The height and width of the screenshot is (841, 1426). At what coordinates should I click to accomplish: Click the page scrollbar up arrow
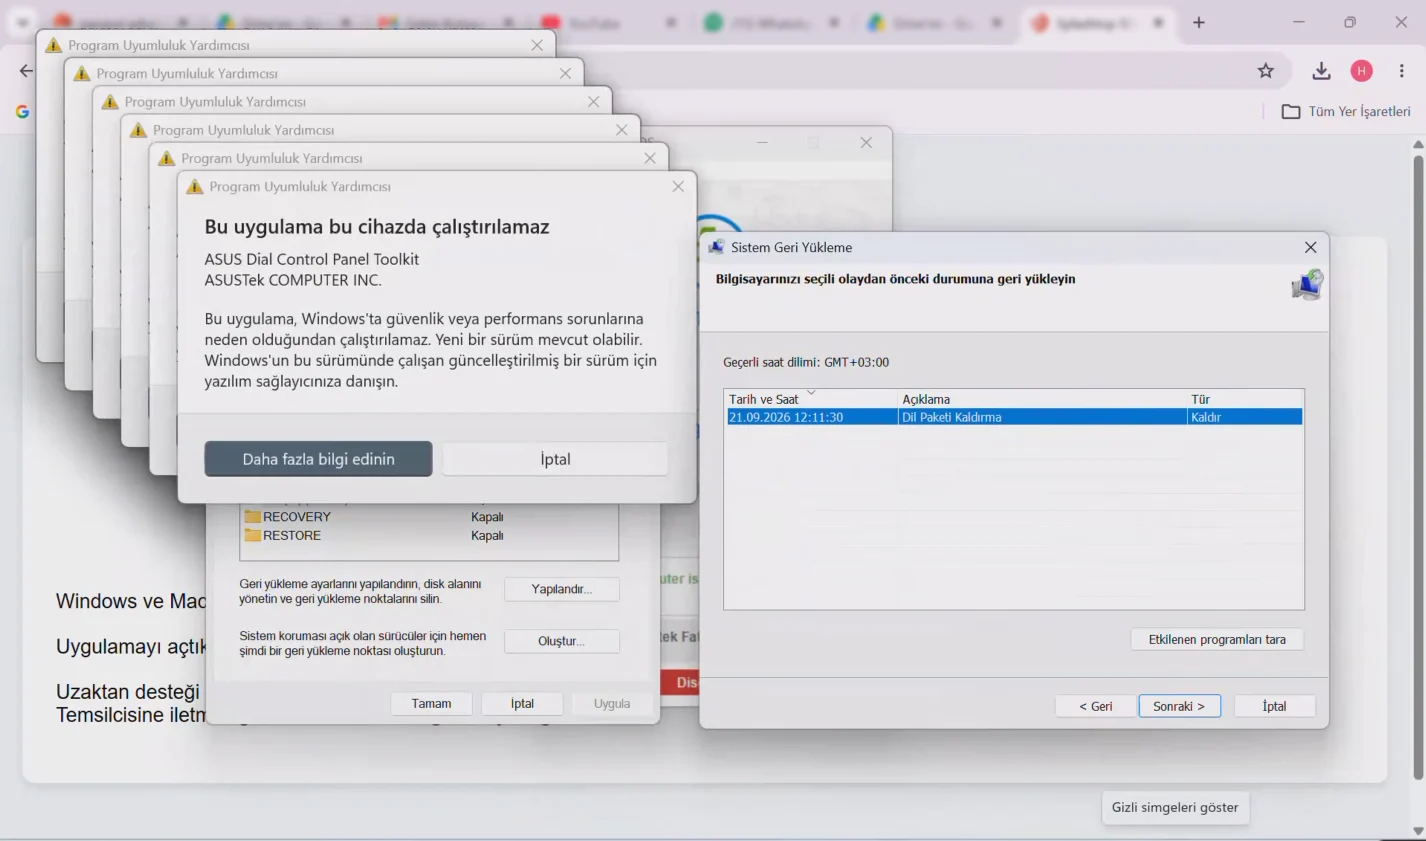pos(1418,145)
